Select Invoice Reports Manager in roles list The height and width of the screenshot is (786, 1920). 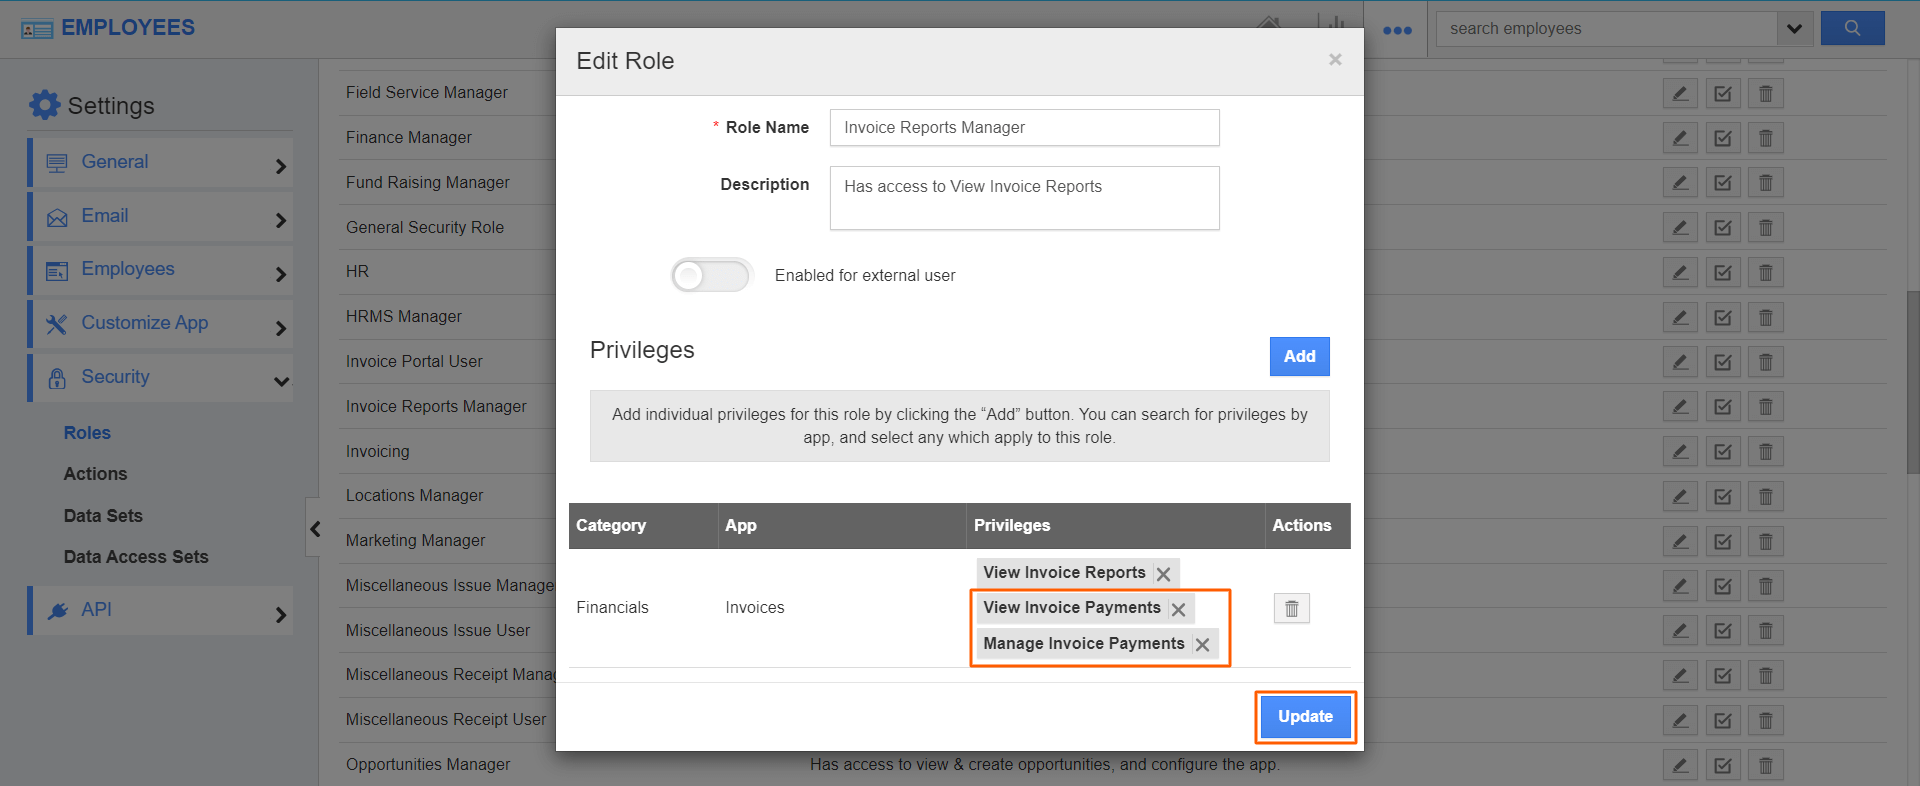coord(436,407)
